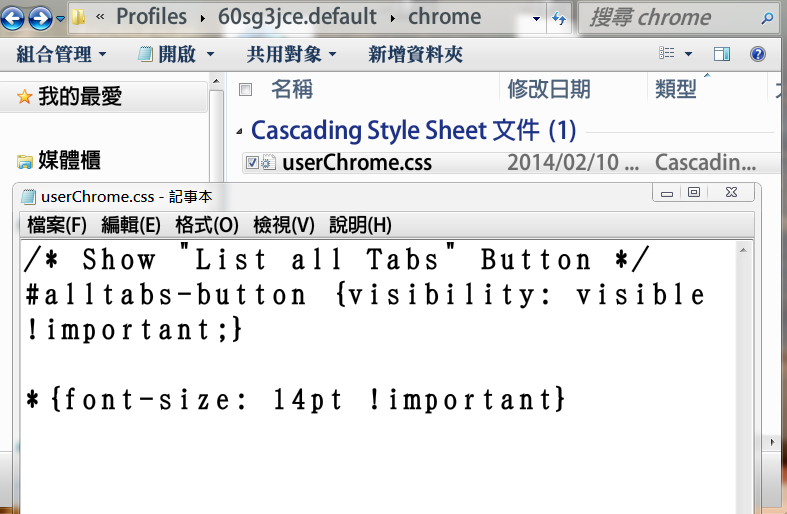The height and width of the screenshot is (514, 787).
Task: Click the Back navigation arrow button
Action: [x=13, y=17]
